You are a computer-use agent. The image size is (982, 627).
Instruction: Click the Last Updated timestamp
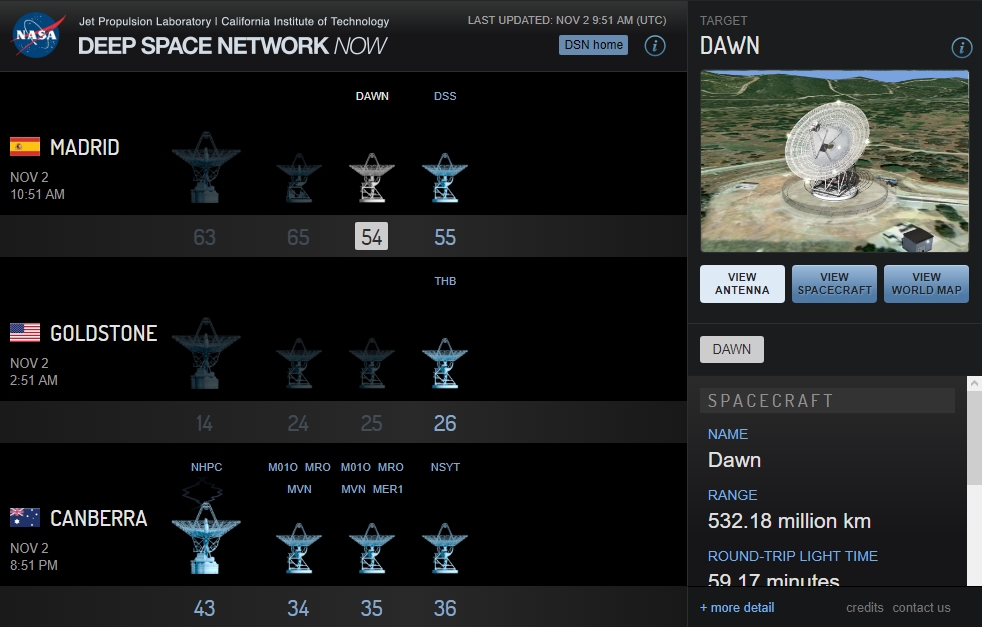coord(567,20)
